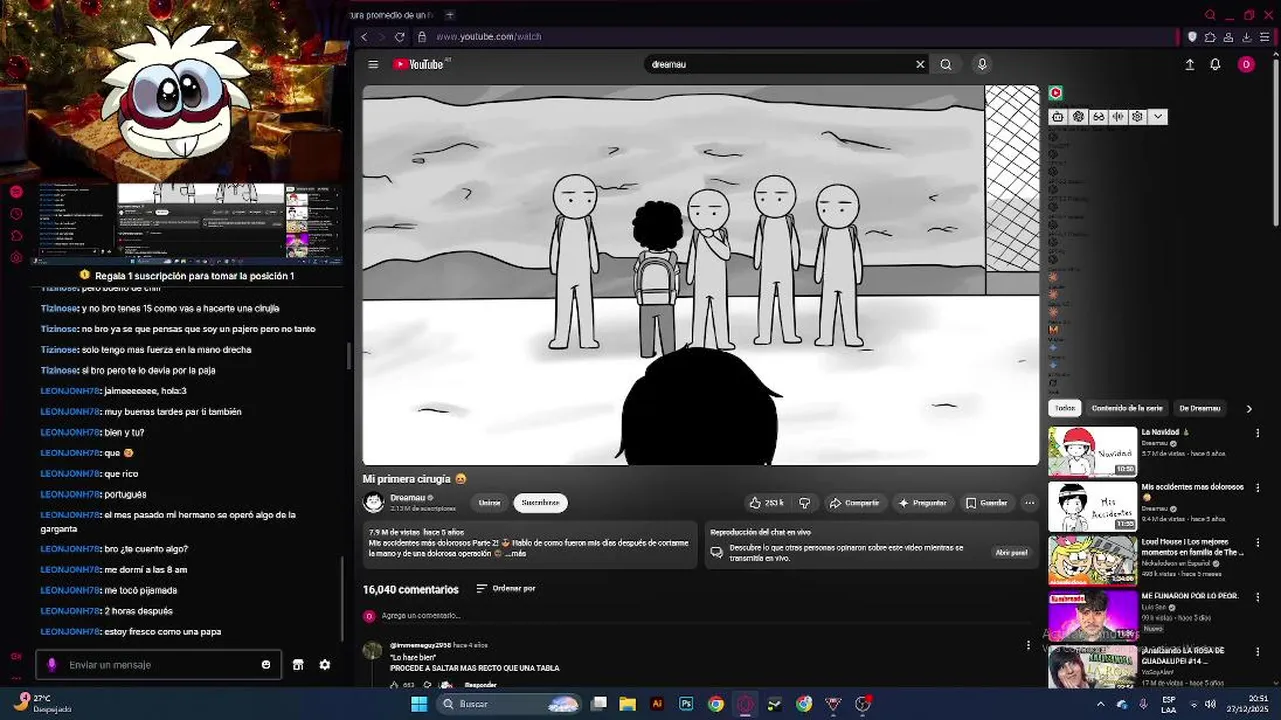Open more actions ellipsis beside Guardar
Viewport: 1281px width, 720px height.
point(1029,503)
